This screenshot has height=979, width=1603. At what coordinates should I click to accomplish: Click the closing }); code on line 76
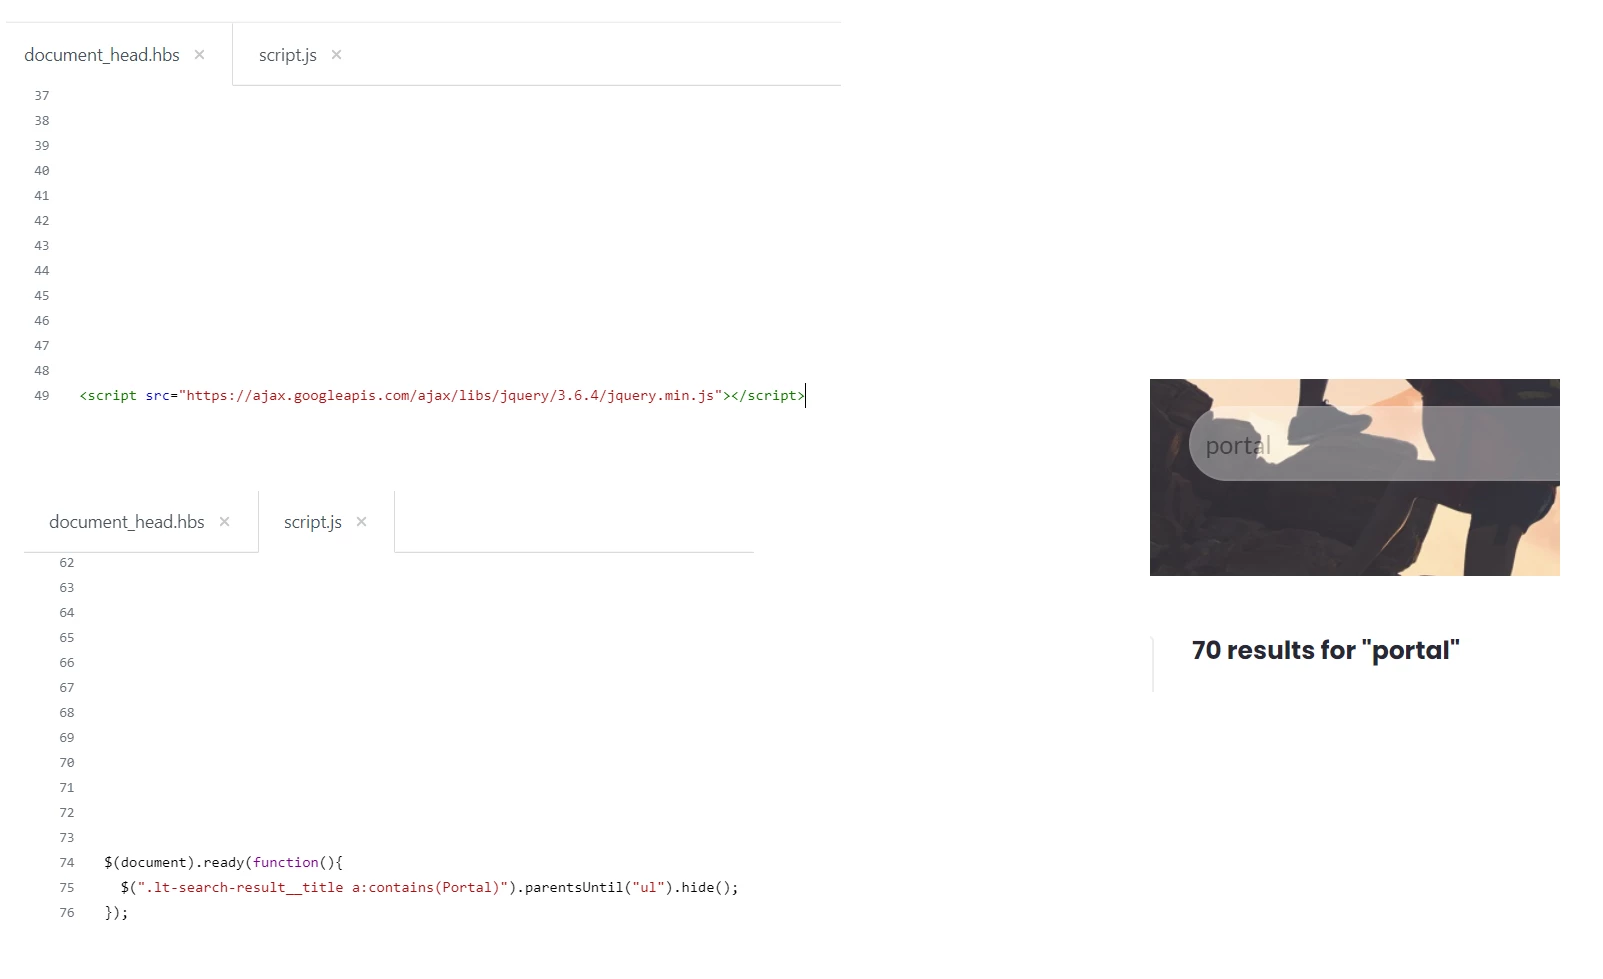coord(116,913)
